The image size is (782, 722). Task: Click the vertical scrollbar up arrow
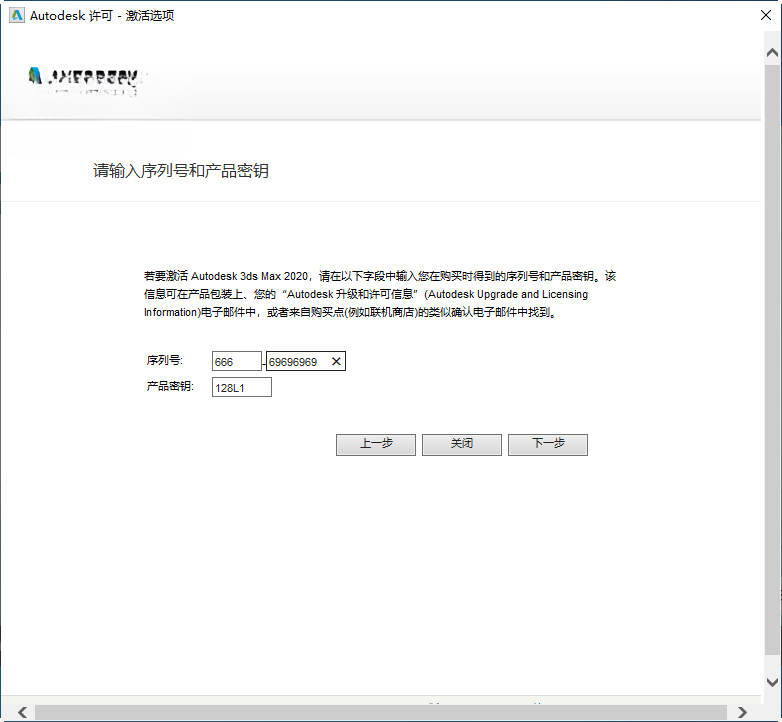[x=772, y=52]
